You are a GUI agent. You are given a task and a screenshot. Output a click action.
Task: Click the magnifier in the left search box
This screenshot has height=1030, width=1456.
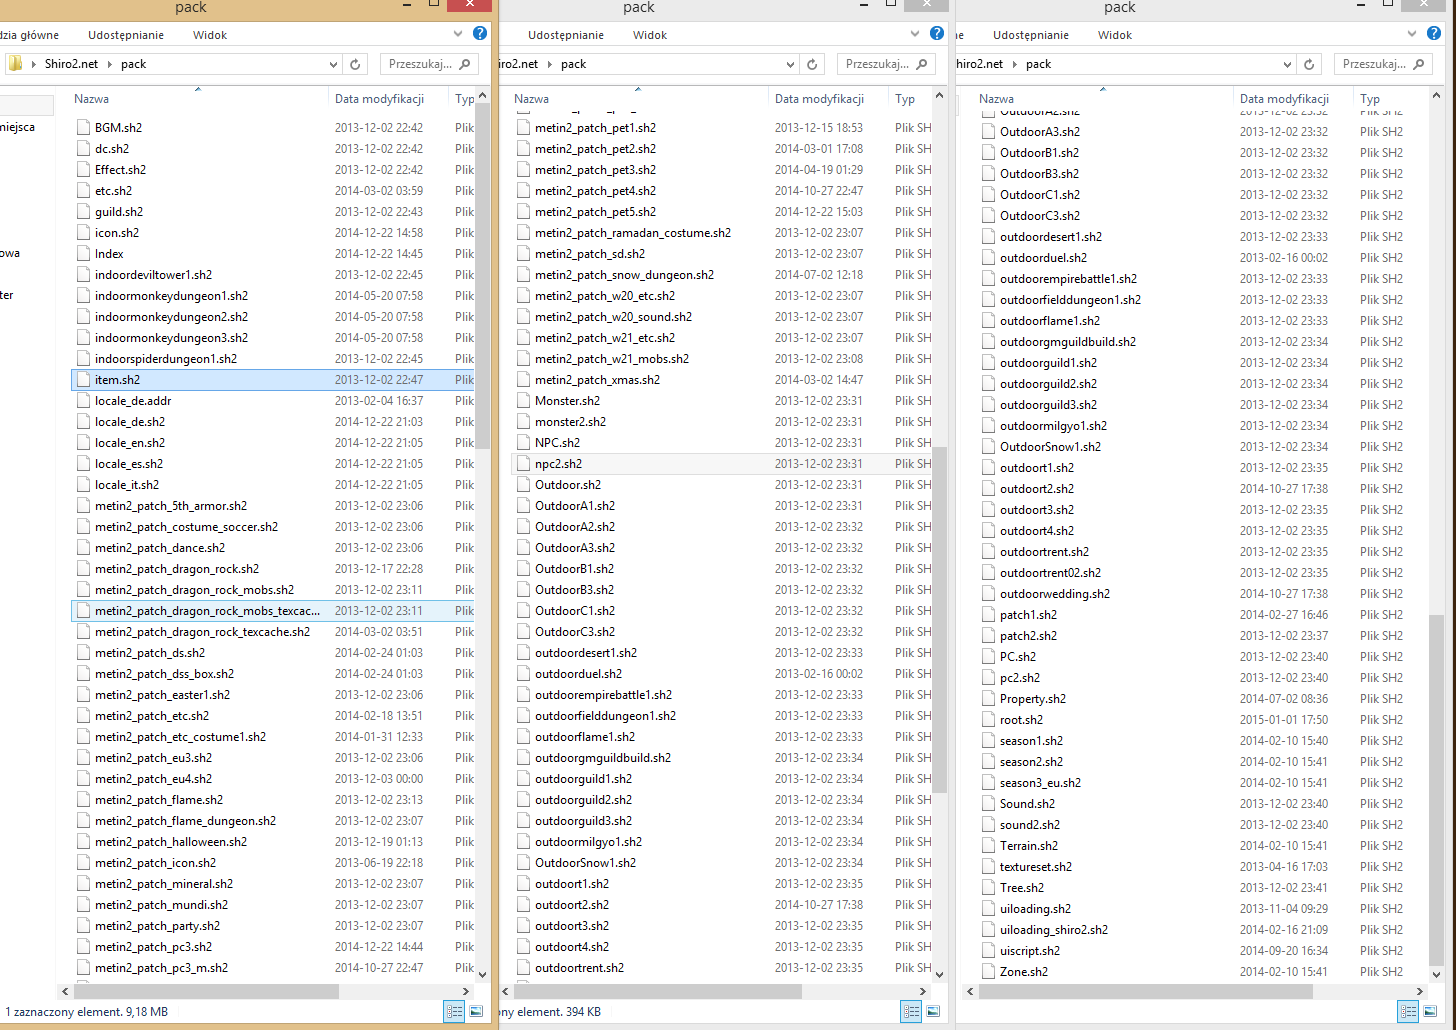coord(464,64)
